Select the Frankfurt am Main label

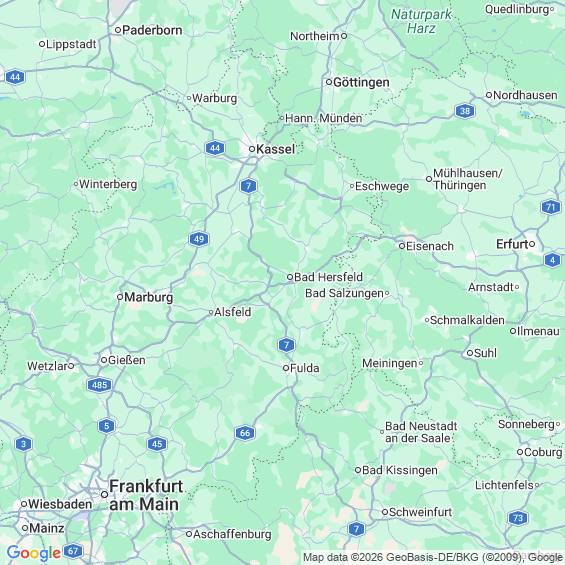(146, 495)
